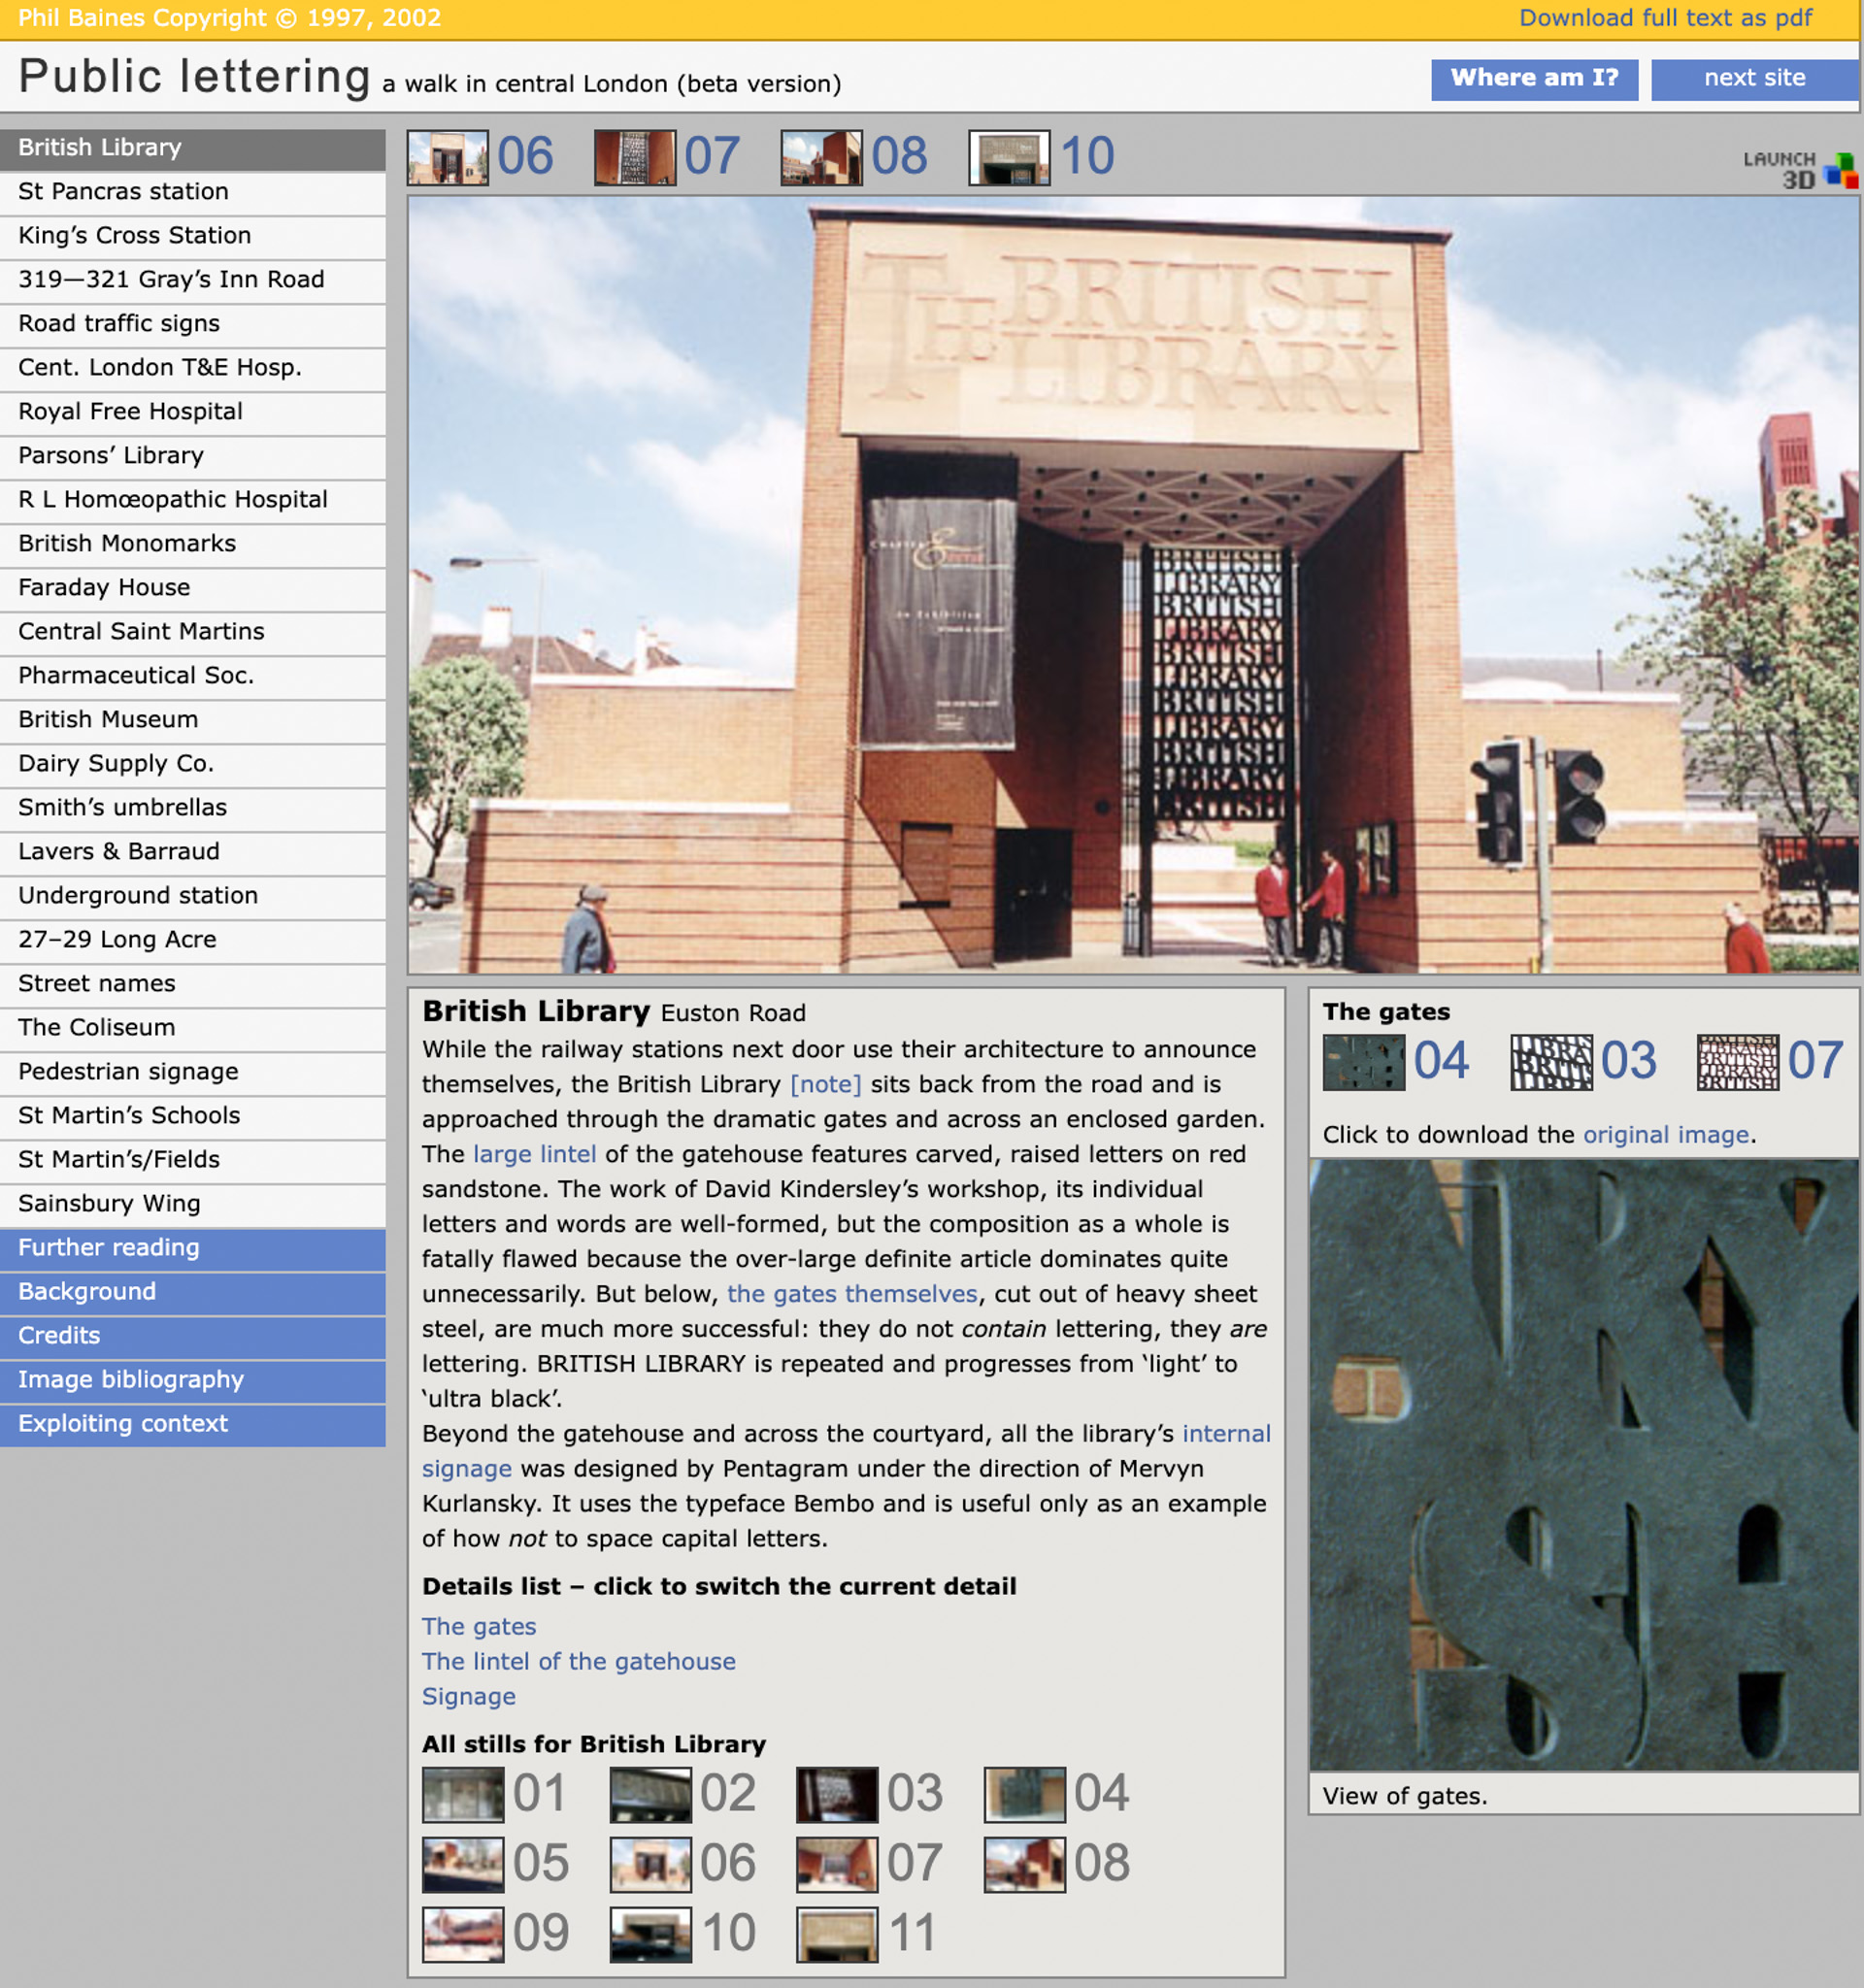Open Sainsbury Wing site
The height and width of the screenshot is (1988, 1864).
tap(193, 1204)
